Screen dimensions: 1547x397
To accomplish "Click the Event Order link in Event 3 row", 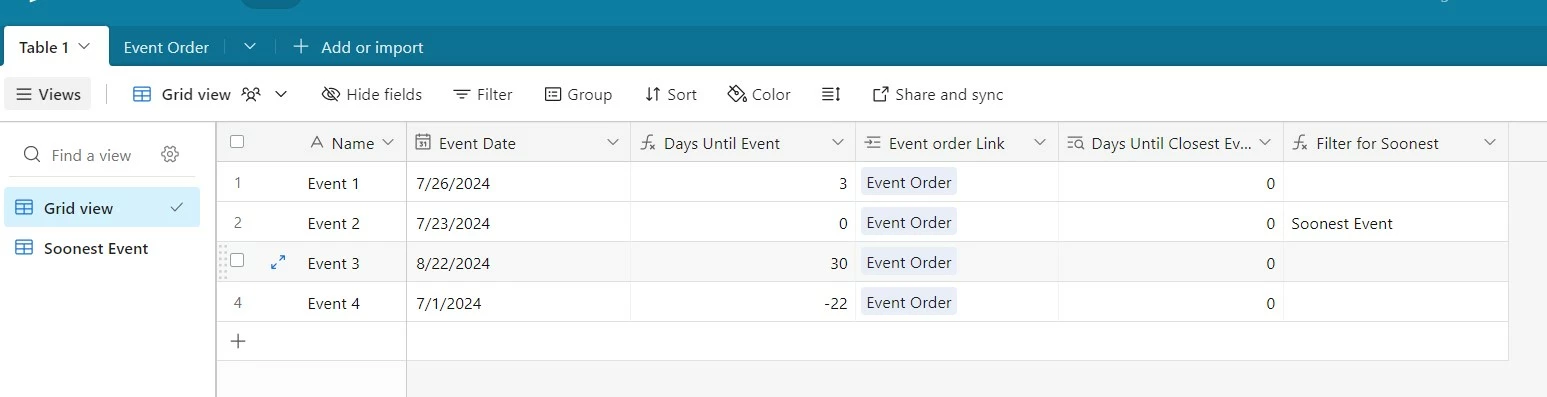I will [x=909, y=262].
